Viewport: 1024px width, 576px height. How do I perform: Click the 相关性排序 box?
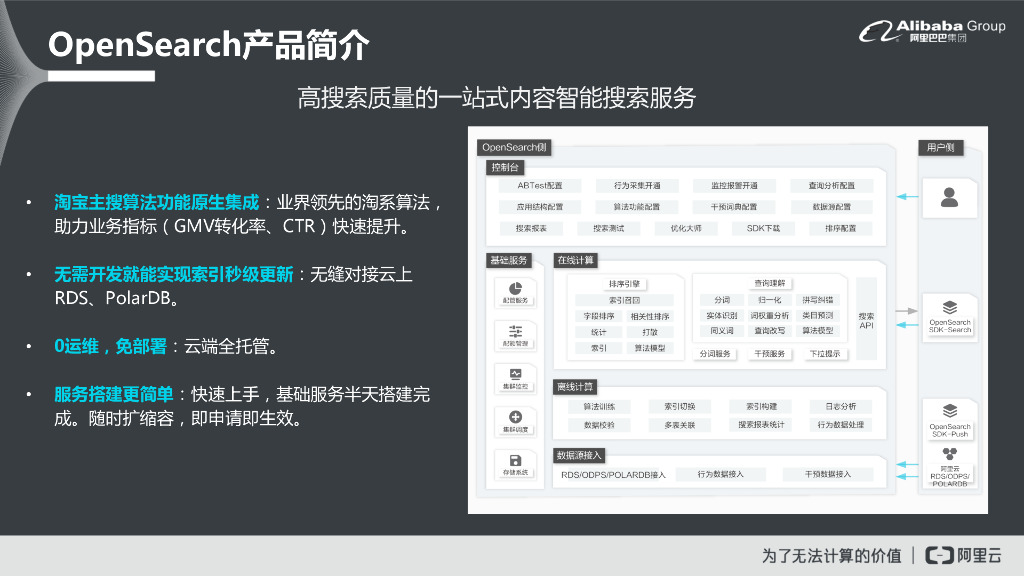650,316
